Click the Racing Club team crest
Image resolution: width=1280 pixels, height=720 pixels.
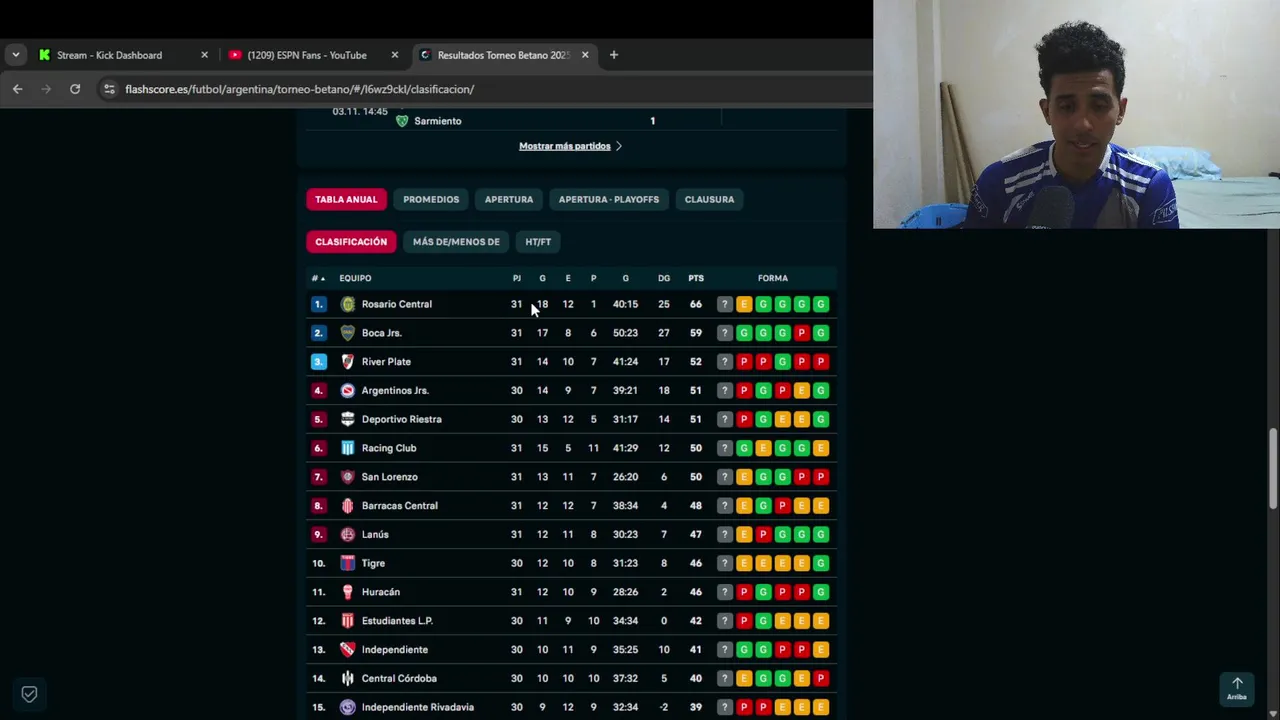(348, 448)
